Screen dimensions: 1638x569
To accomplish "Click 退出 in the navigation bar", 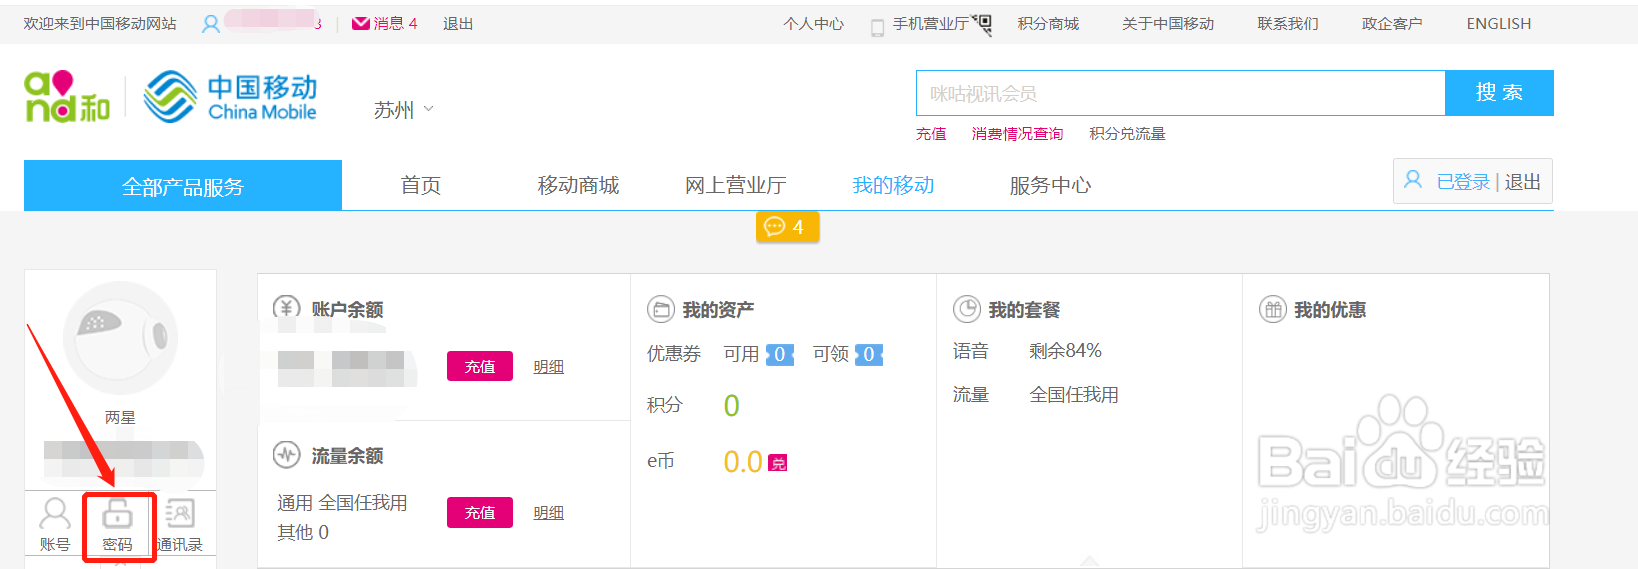I will click(1523, 182).
